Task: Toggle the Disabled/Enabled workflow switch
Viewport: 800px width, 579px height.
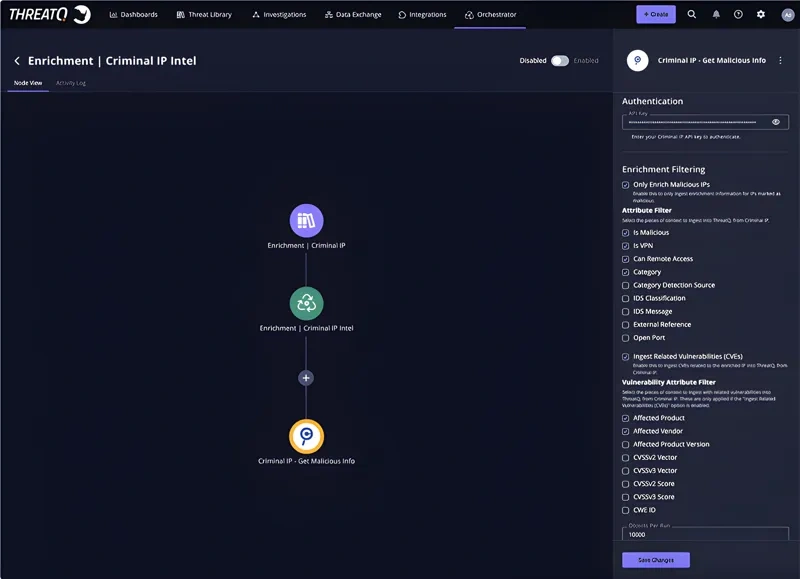Action: (x=560, y=61)
